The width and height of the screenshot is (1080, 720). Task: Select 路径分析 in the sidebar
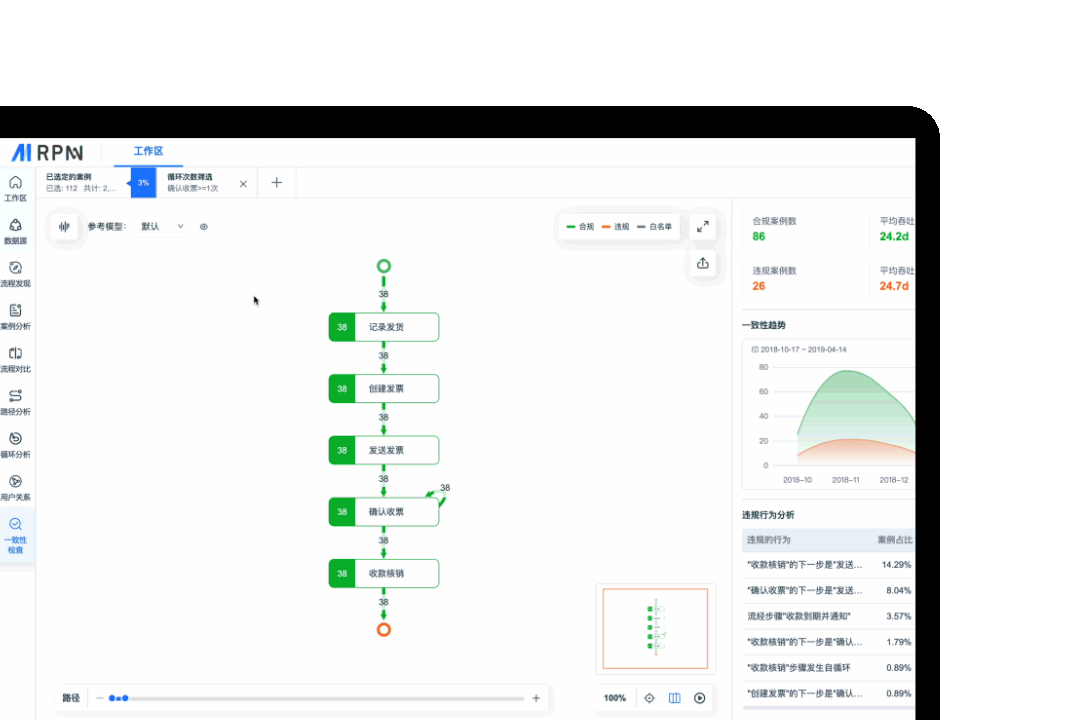(x=15, y=402)
